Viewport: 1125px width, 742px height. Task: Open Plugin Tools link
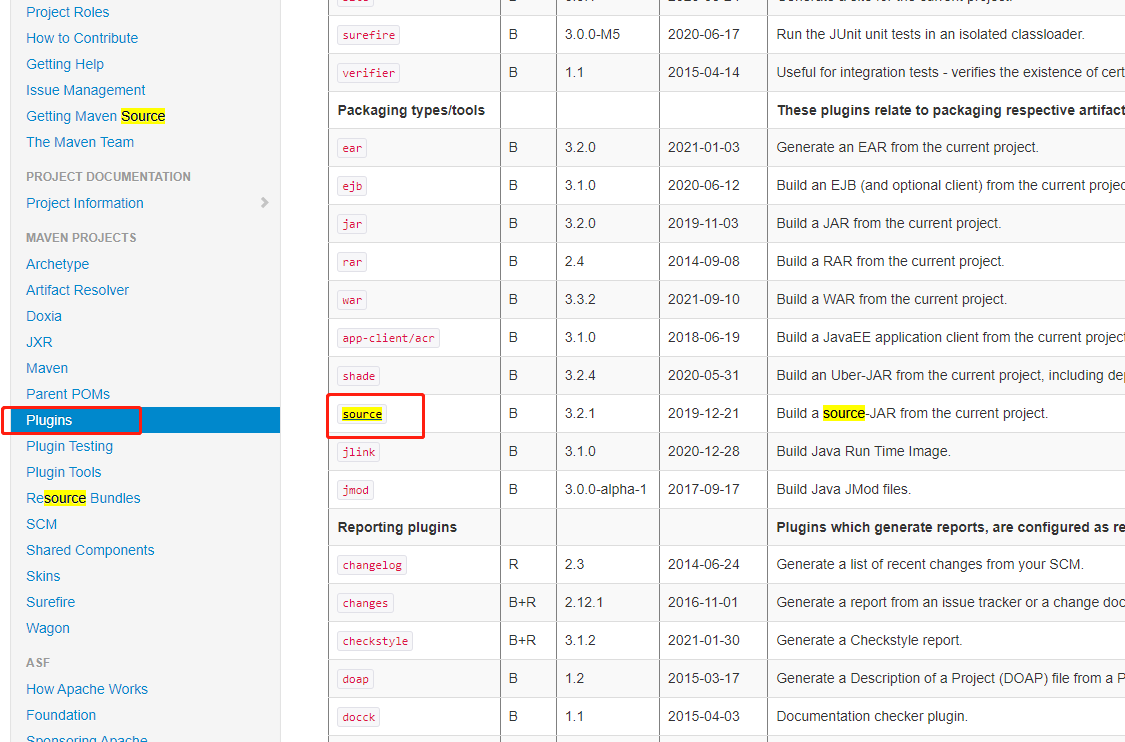[64, 472]
